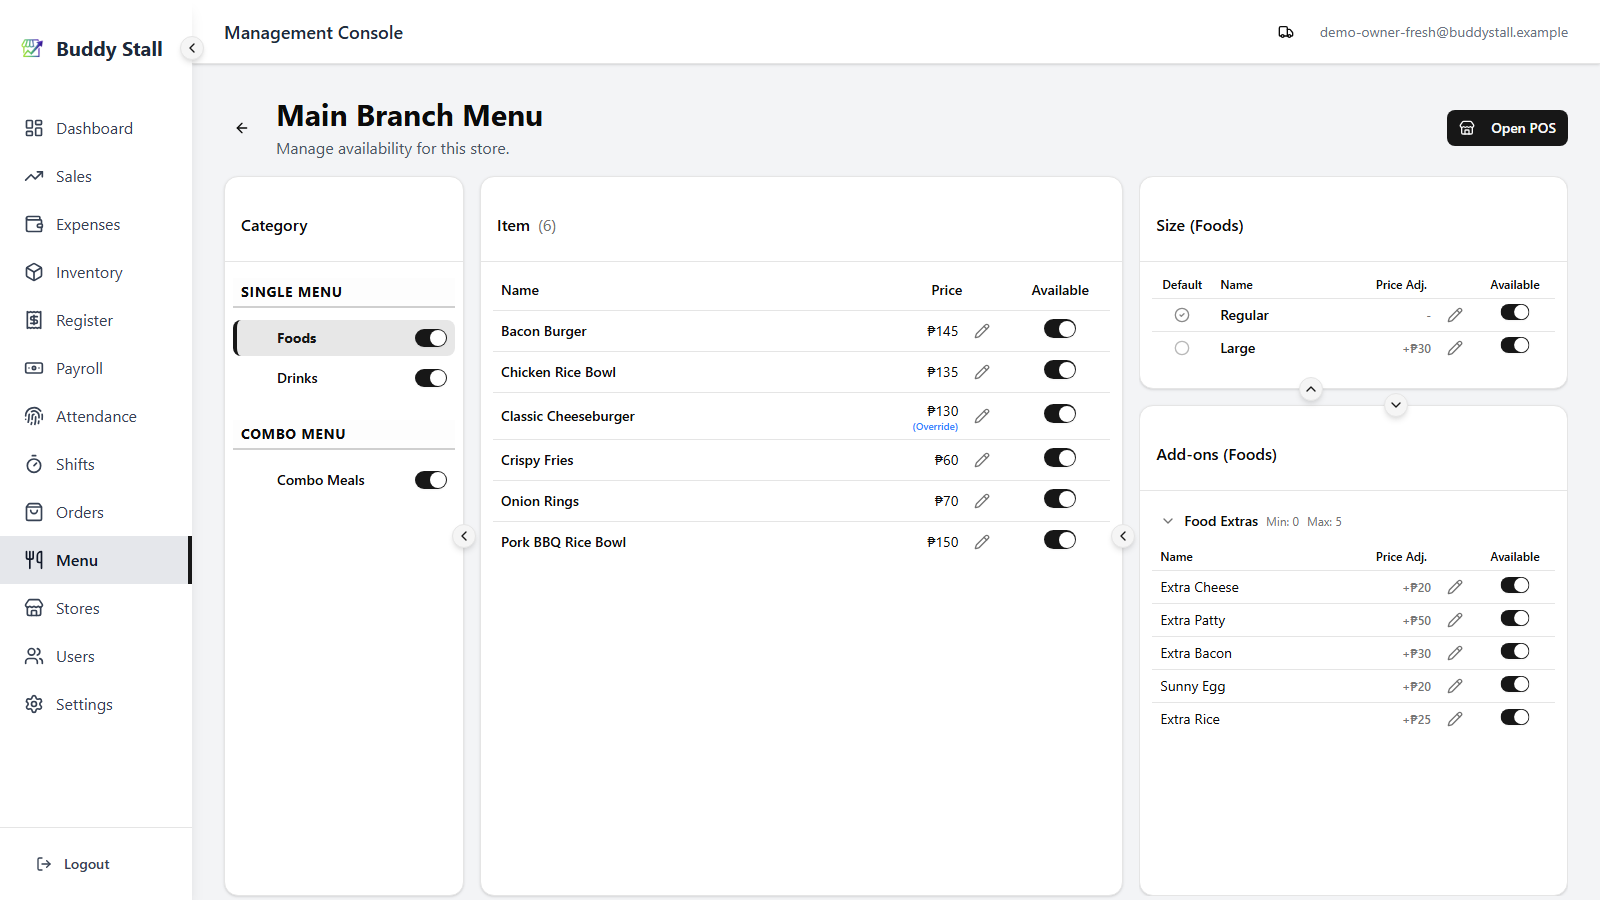Toggle Crispy Fries availability switch
This screenshot has height=900, width=1600.
click(x=1060, y=458)
